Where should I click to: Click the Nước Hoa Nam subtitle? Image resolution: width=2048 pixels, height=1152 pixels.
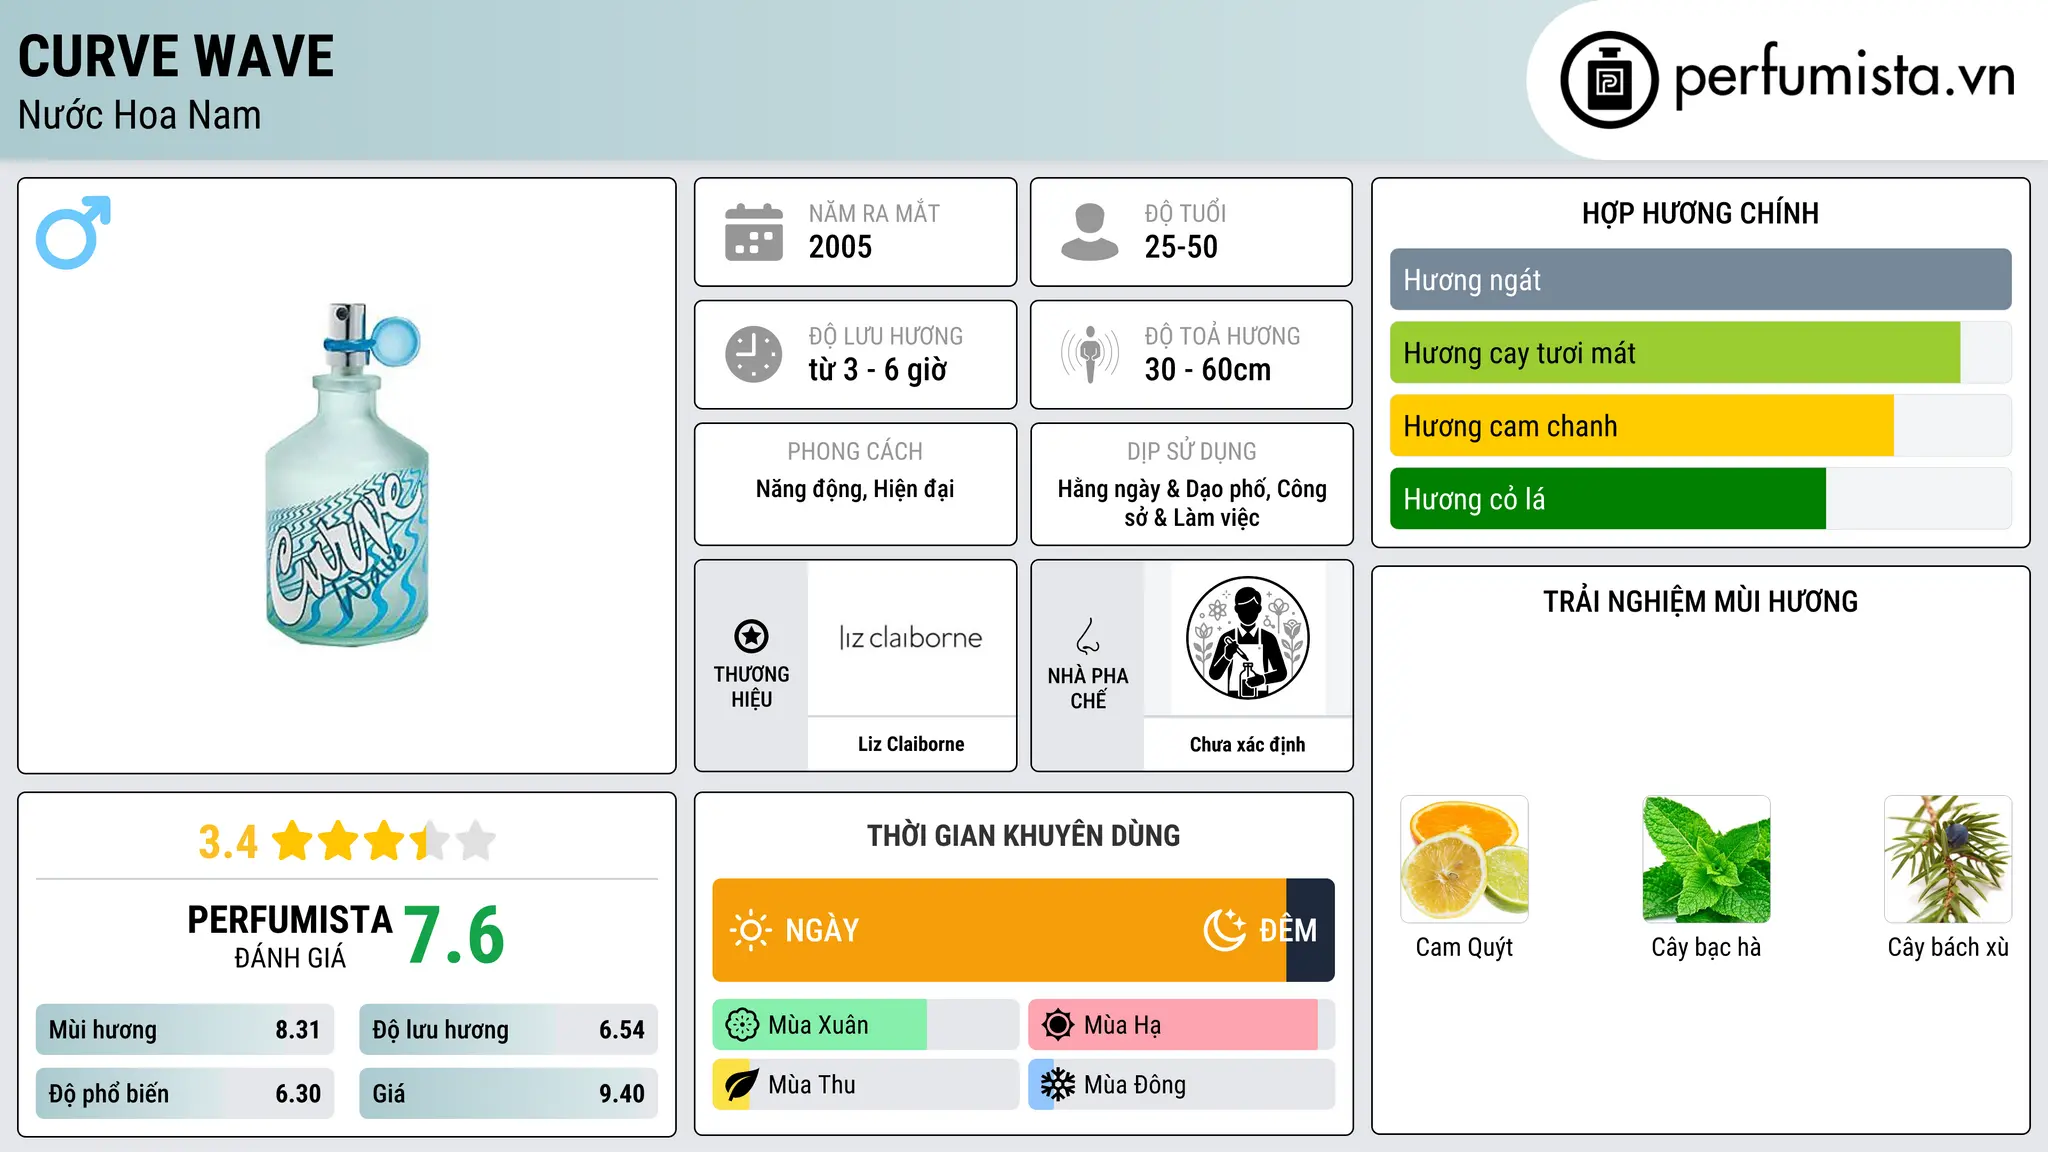point(140,115)
